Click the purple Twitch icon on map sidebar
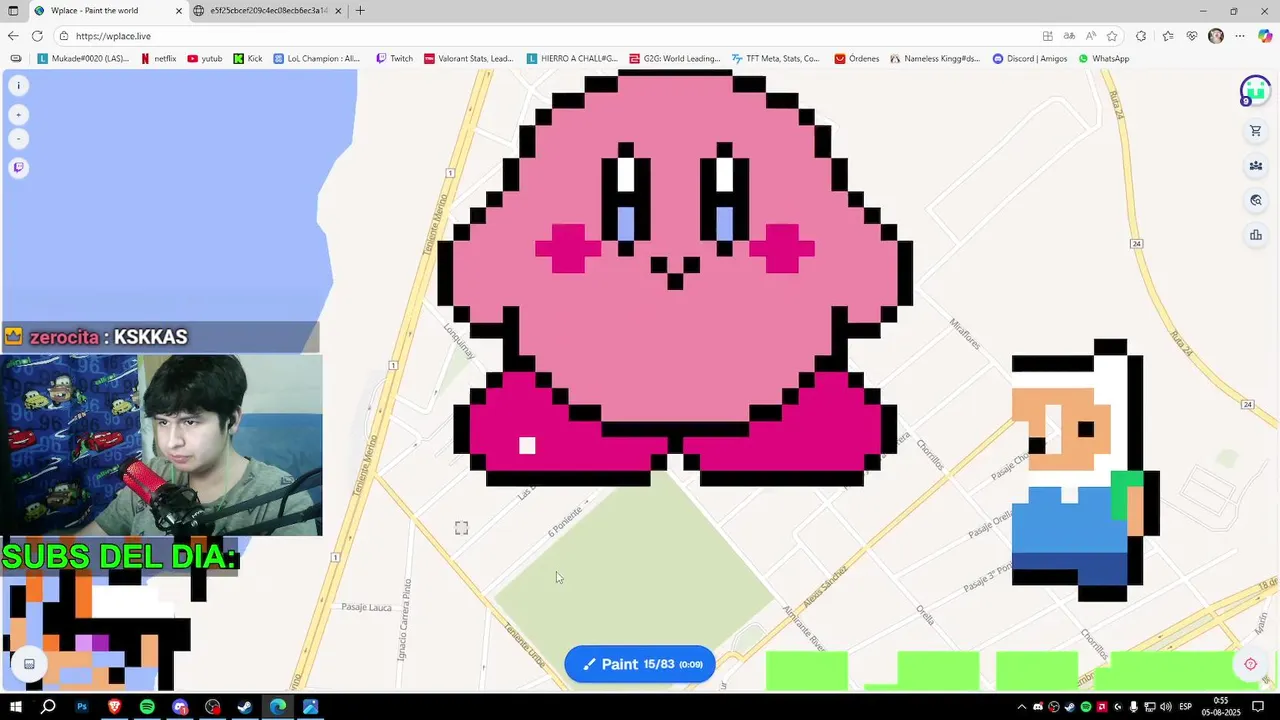Viewport: 1280px width, 720px height. [18, 167]
